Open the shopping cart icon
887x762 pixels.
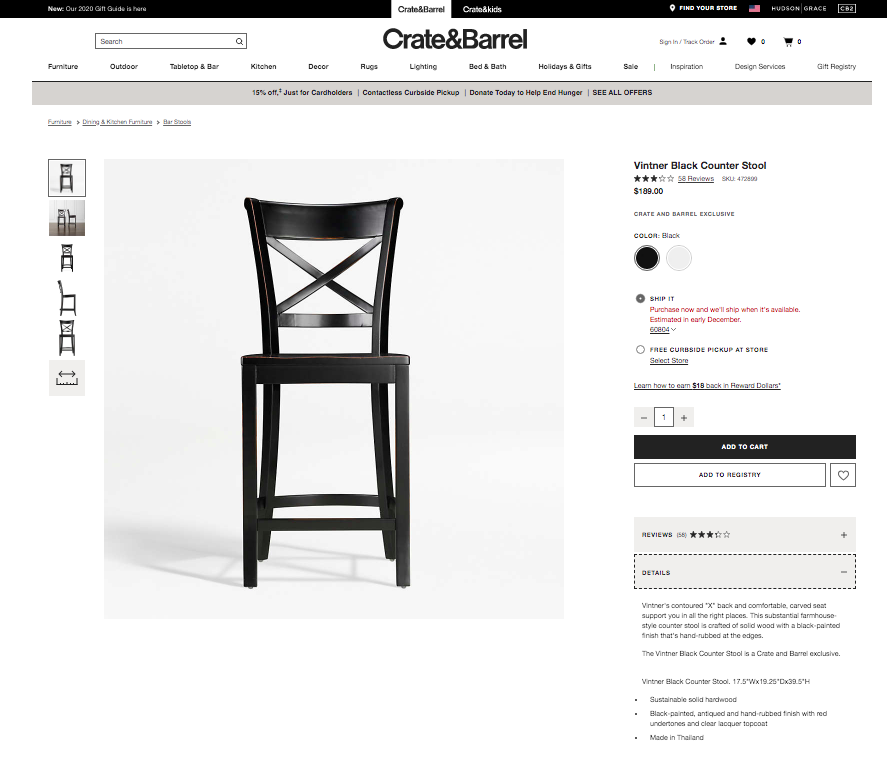(787, 41)
